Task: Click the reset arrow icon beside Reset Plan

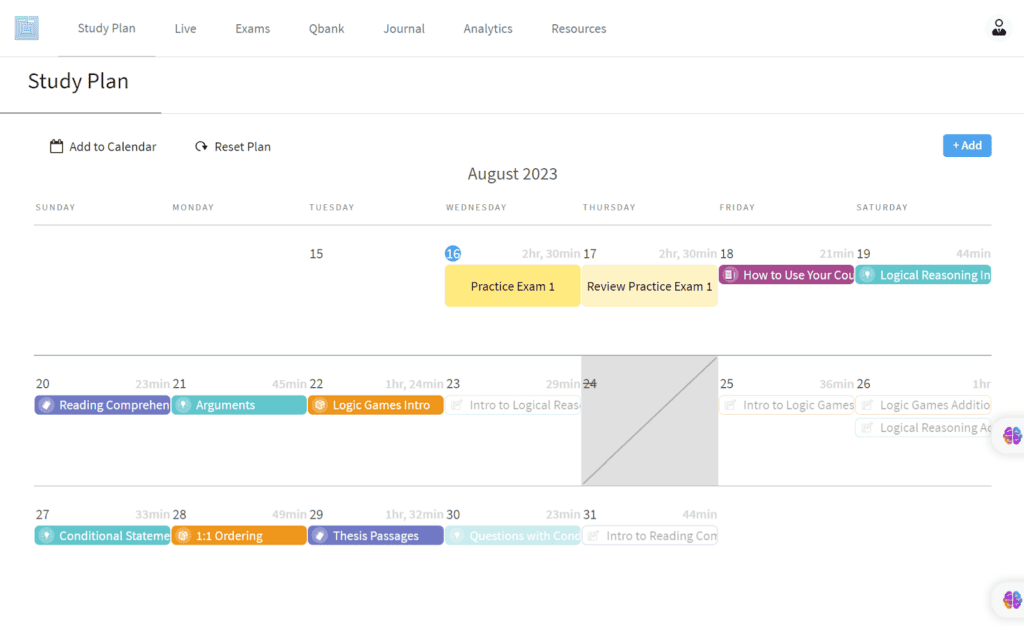Action: pos(199,146)
